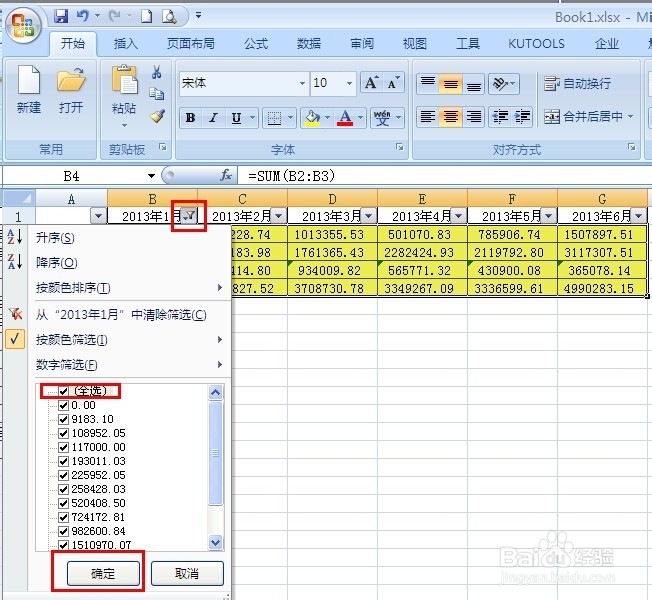Toggle the (全选) select all checkbox
The width and height of the screenshot is (652, 600).
64,391
